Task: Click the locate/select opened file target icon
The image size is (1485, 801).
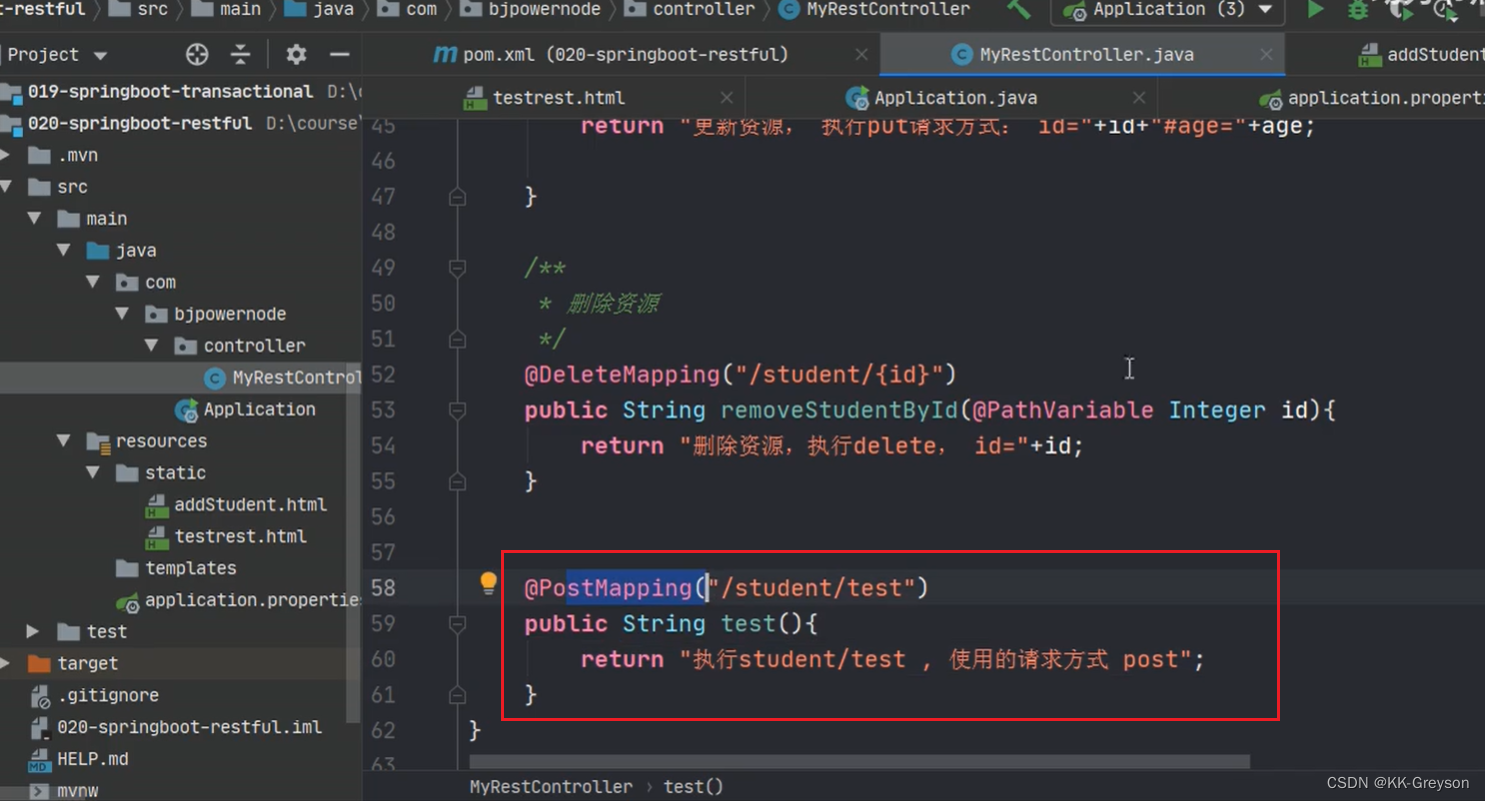Action: (197, 54)
